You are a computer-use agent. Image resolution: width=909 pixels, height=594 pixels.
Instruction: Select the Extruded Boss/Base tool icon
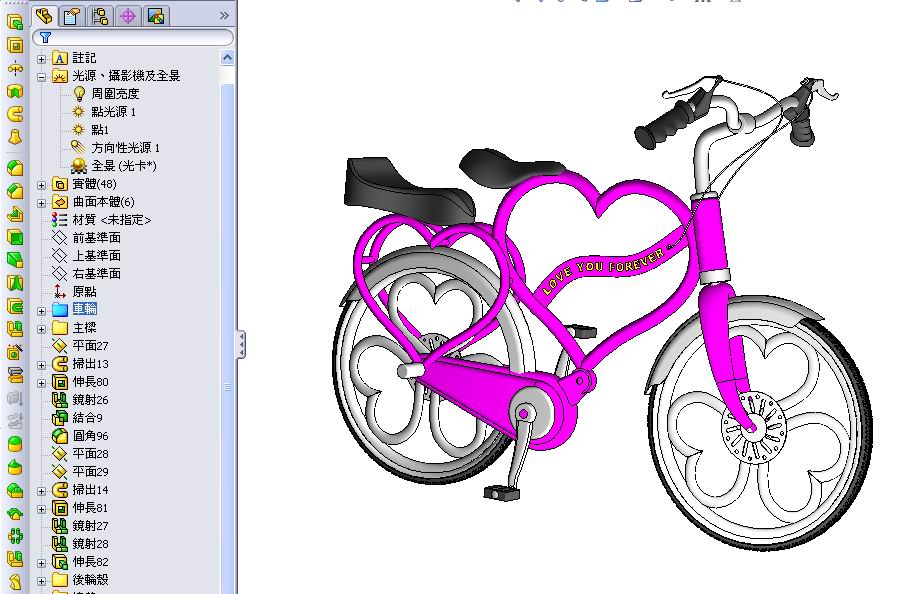[x=15, y=21]
